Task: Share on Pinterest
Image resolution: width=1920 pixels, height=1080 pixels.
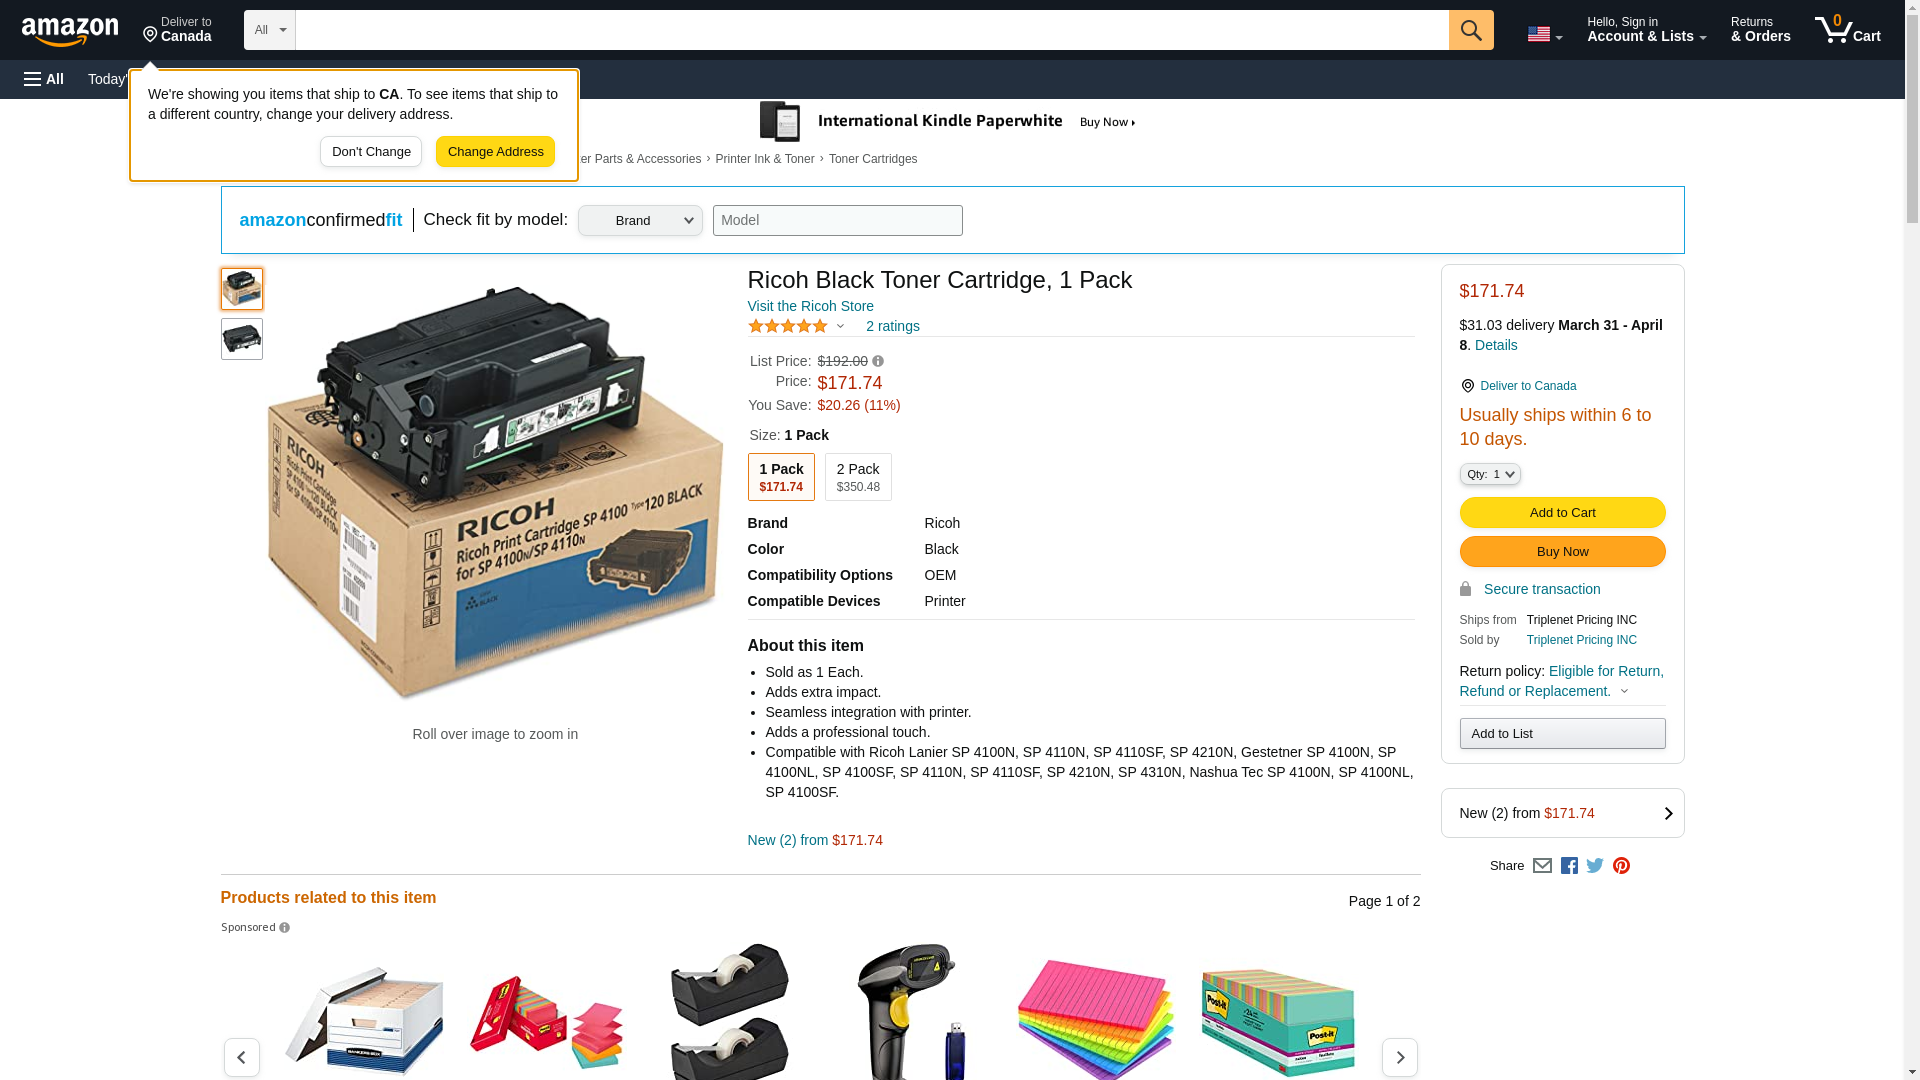Action: click(1621, 866)
